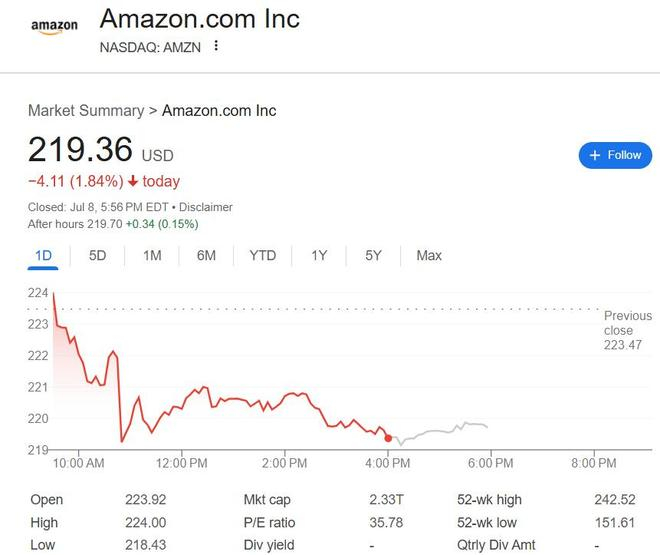Screen dimensions: 660x555
Task: Click the Amazon logo icon
Action: [x=54, y=27]
